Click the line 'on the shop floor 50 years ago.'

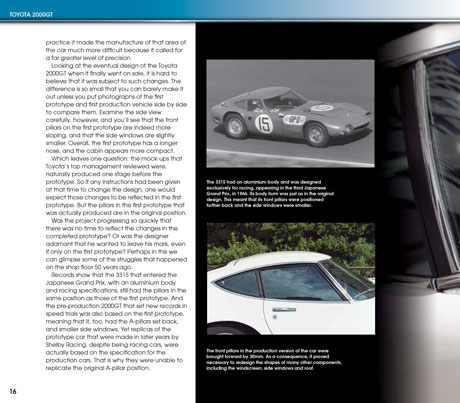(89, 267)
